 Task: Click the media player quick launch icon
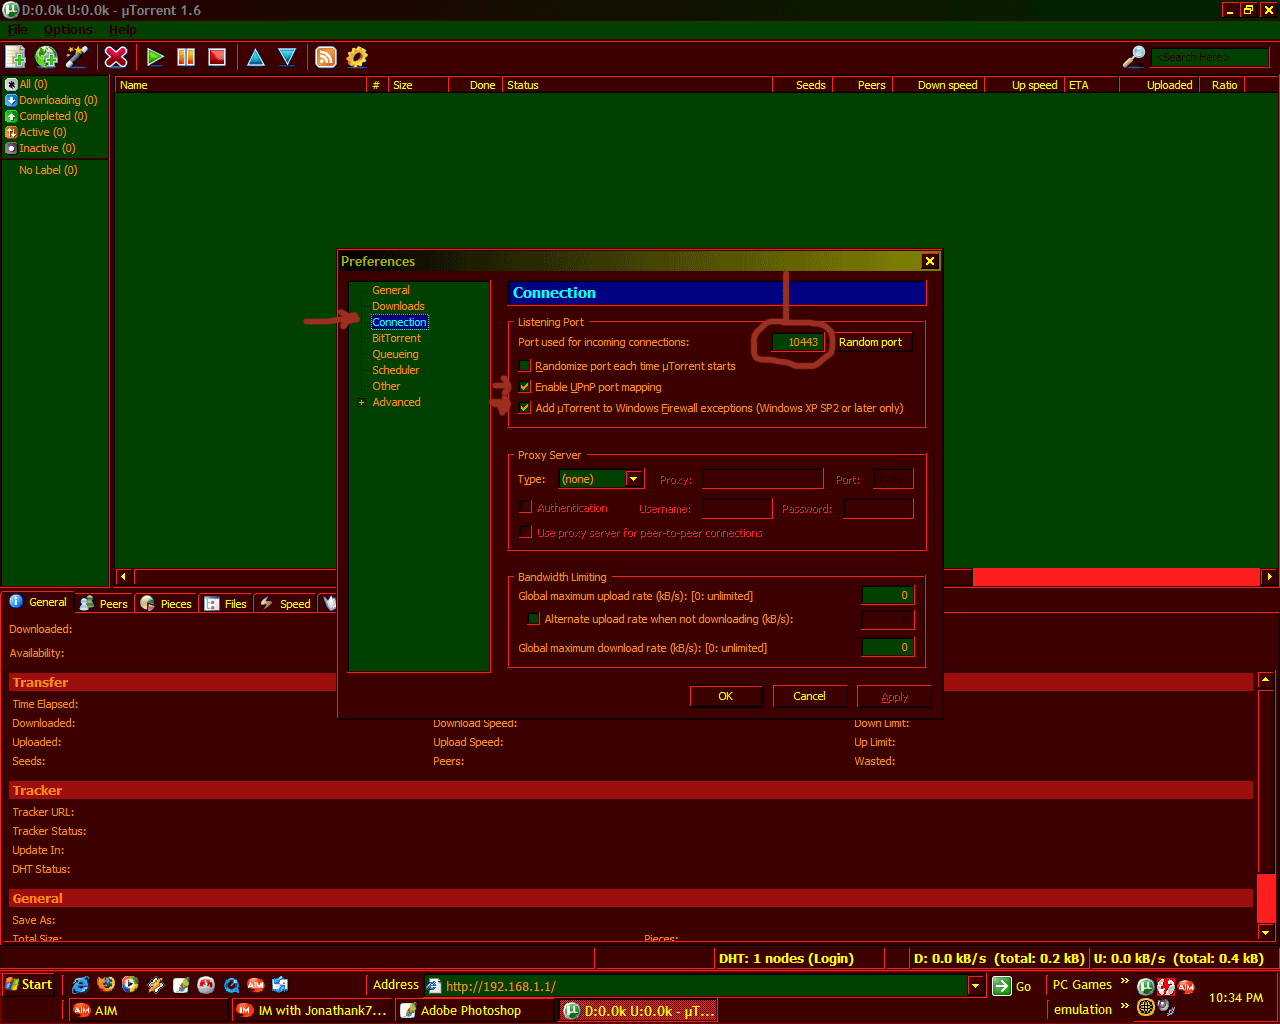pos(131,985)
